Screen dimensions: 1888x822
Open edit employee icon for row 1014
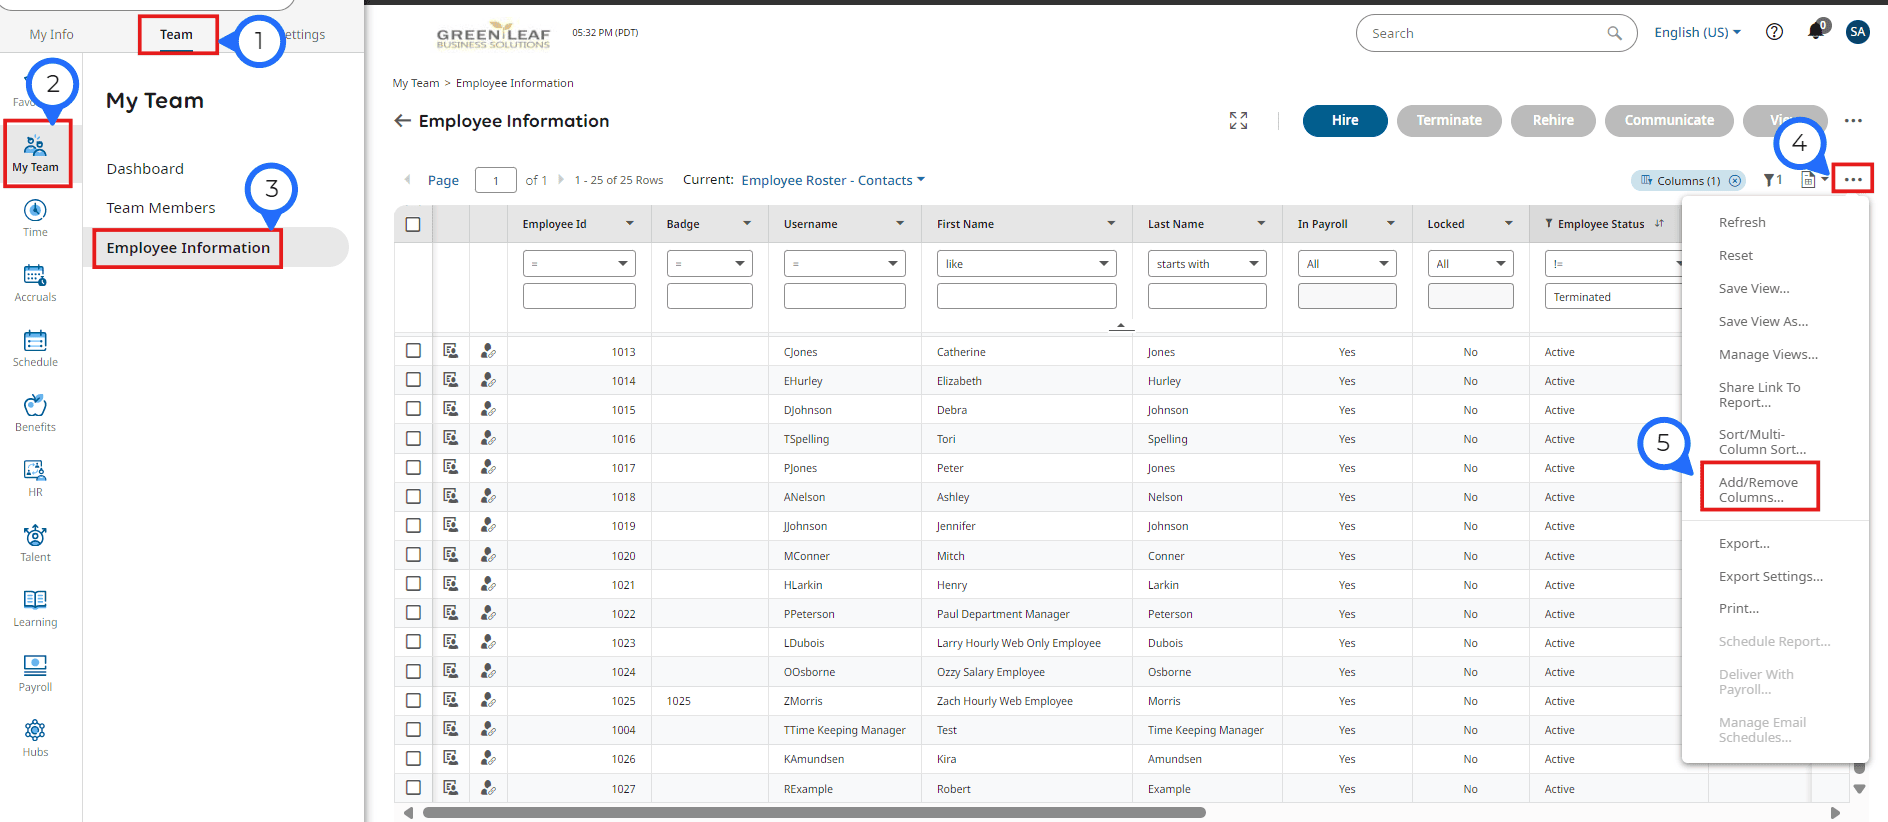(x=488, y=380)
